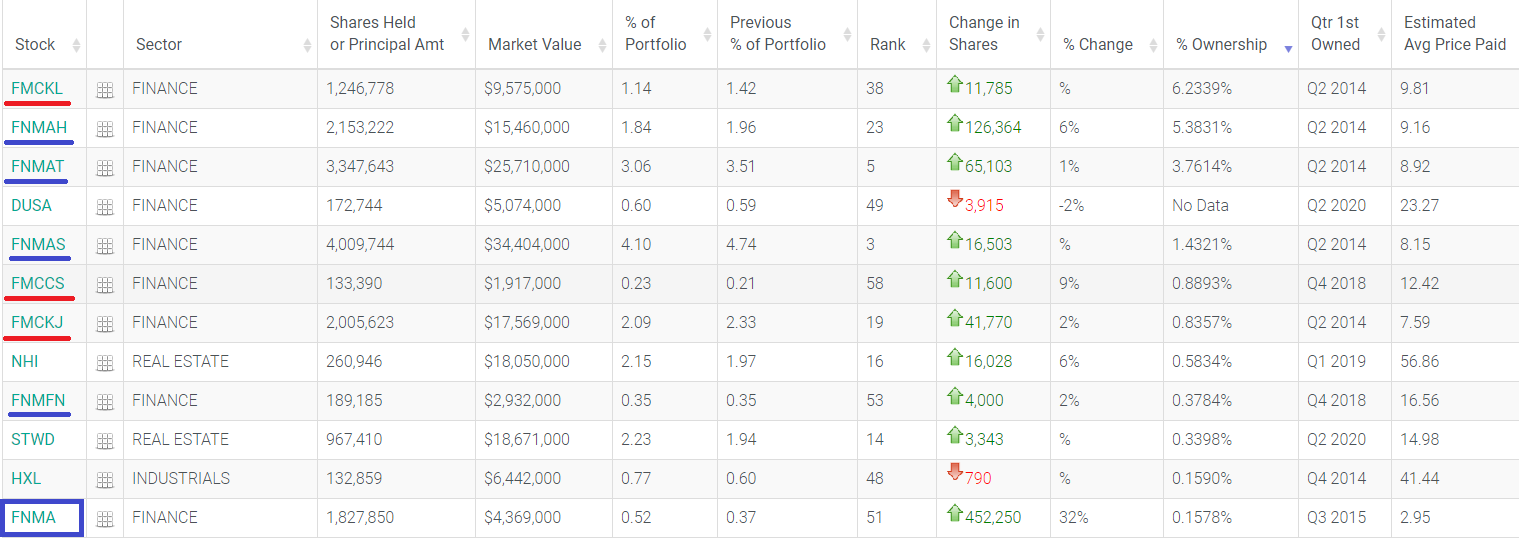Image resolution: width=1519 pixels, height=540 pixels.
Task: Click red down arrow beside 3,915
Action: click(x=955, y=199)
